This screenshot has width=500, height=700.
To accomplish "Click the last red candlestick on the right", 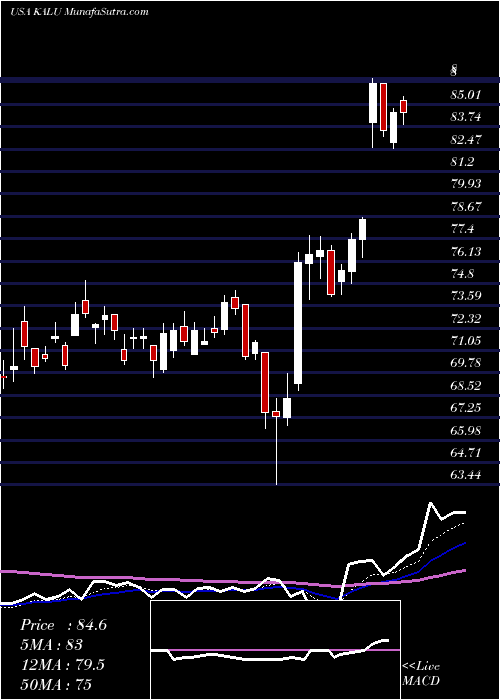I will [x=404, y=106].
